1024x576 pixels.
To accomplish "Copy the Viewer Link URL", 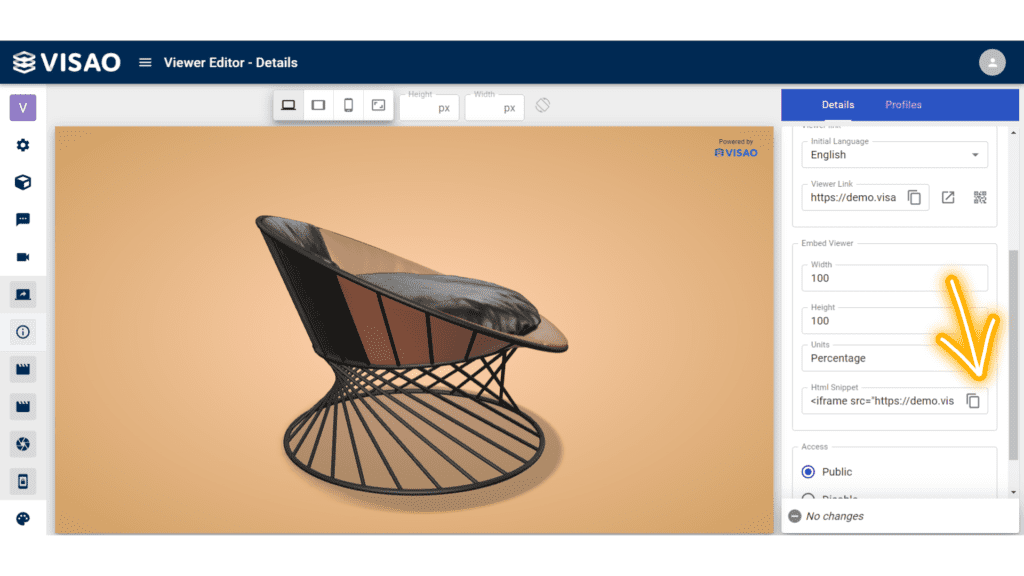I will [x=914, y=197].
